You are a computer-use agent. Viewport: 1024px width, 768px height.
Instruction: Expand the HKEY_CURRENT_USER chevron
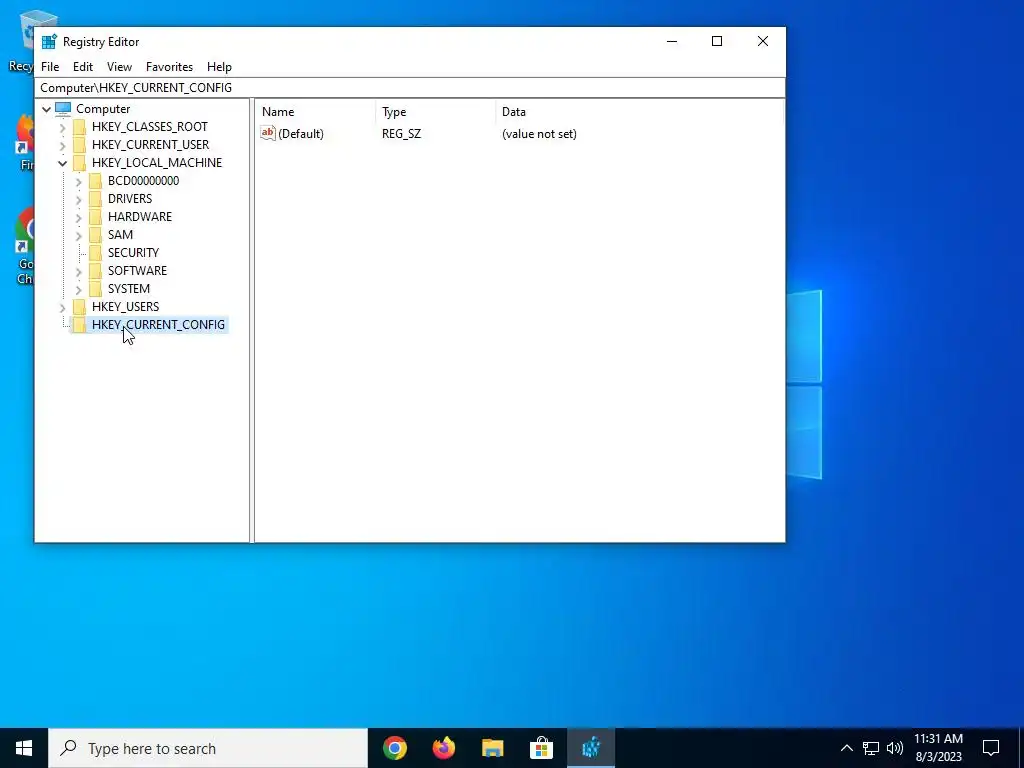point(63,145)
